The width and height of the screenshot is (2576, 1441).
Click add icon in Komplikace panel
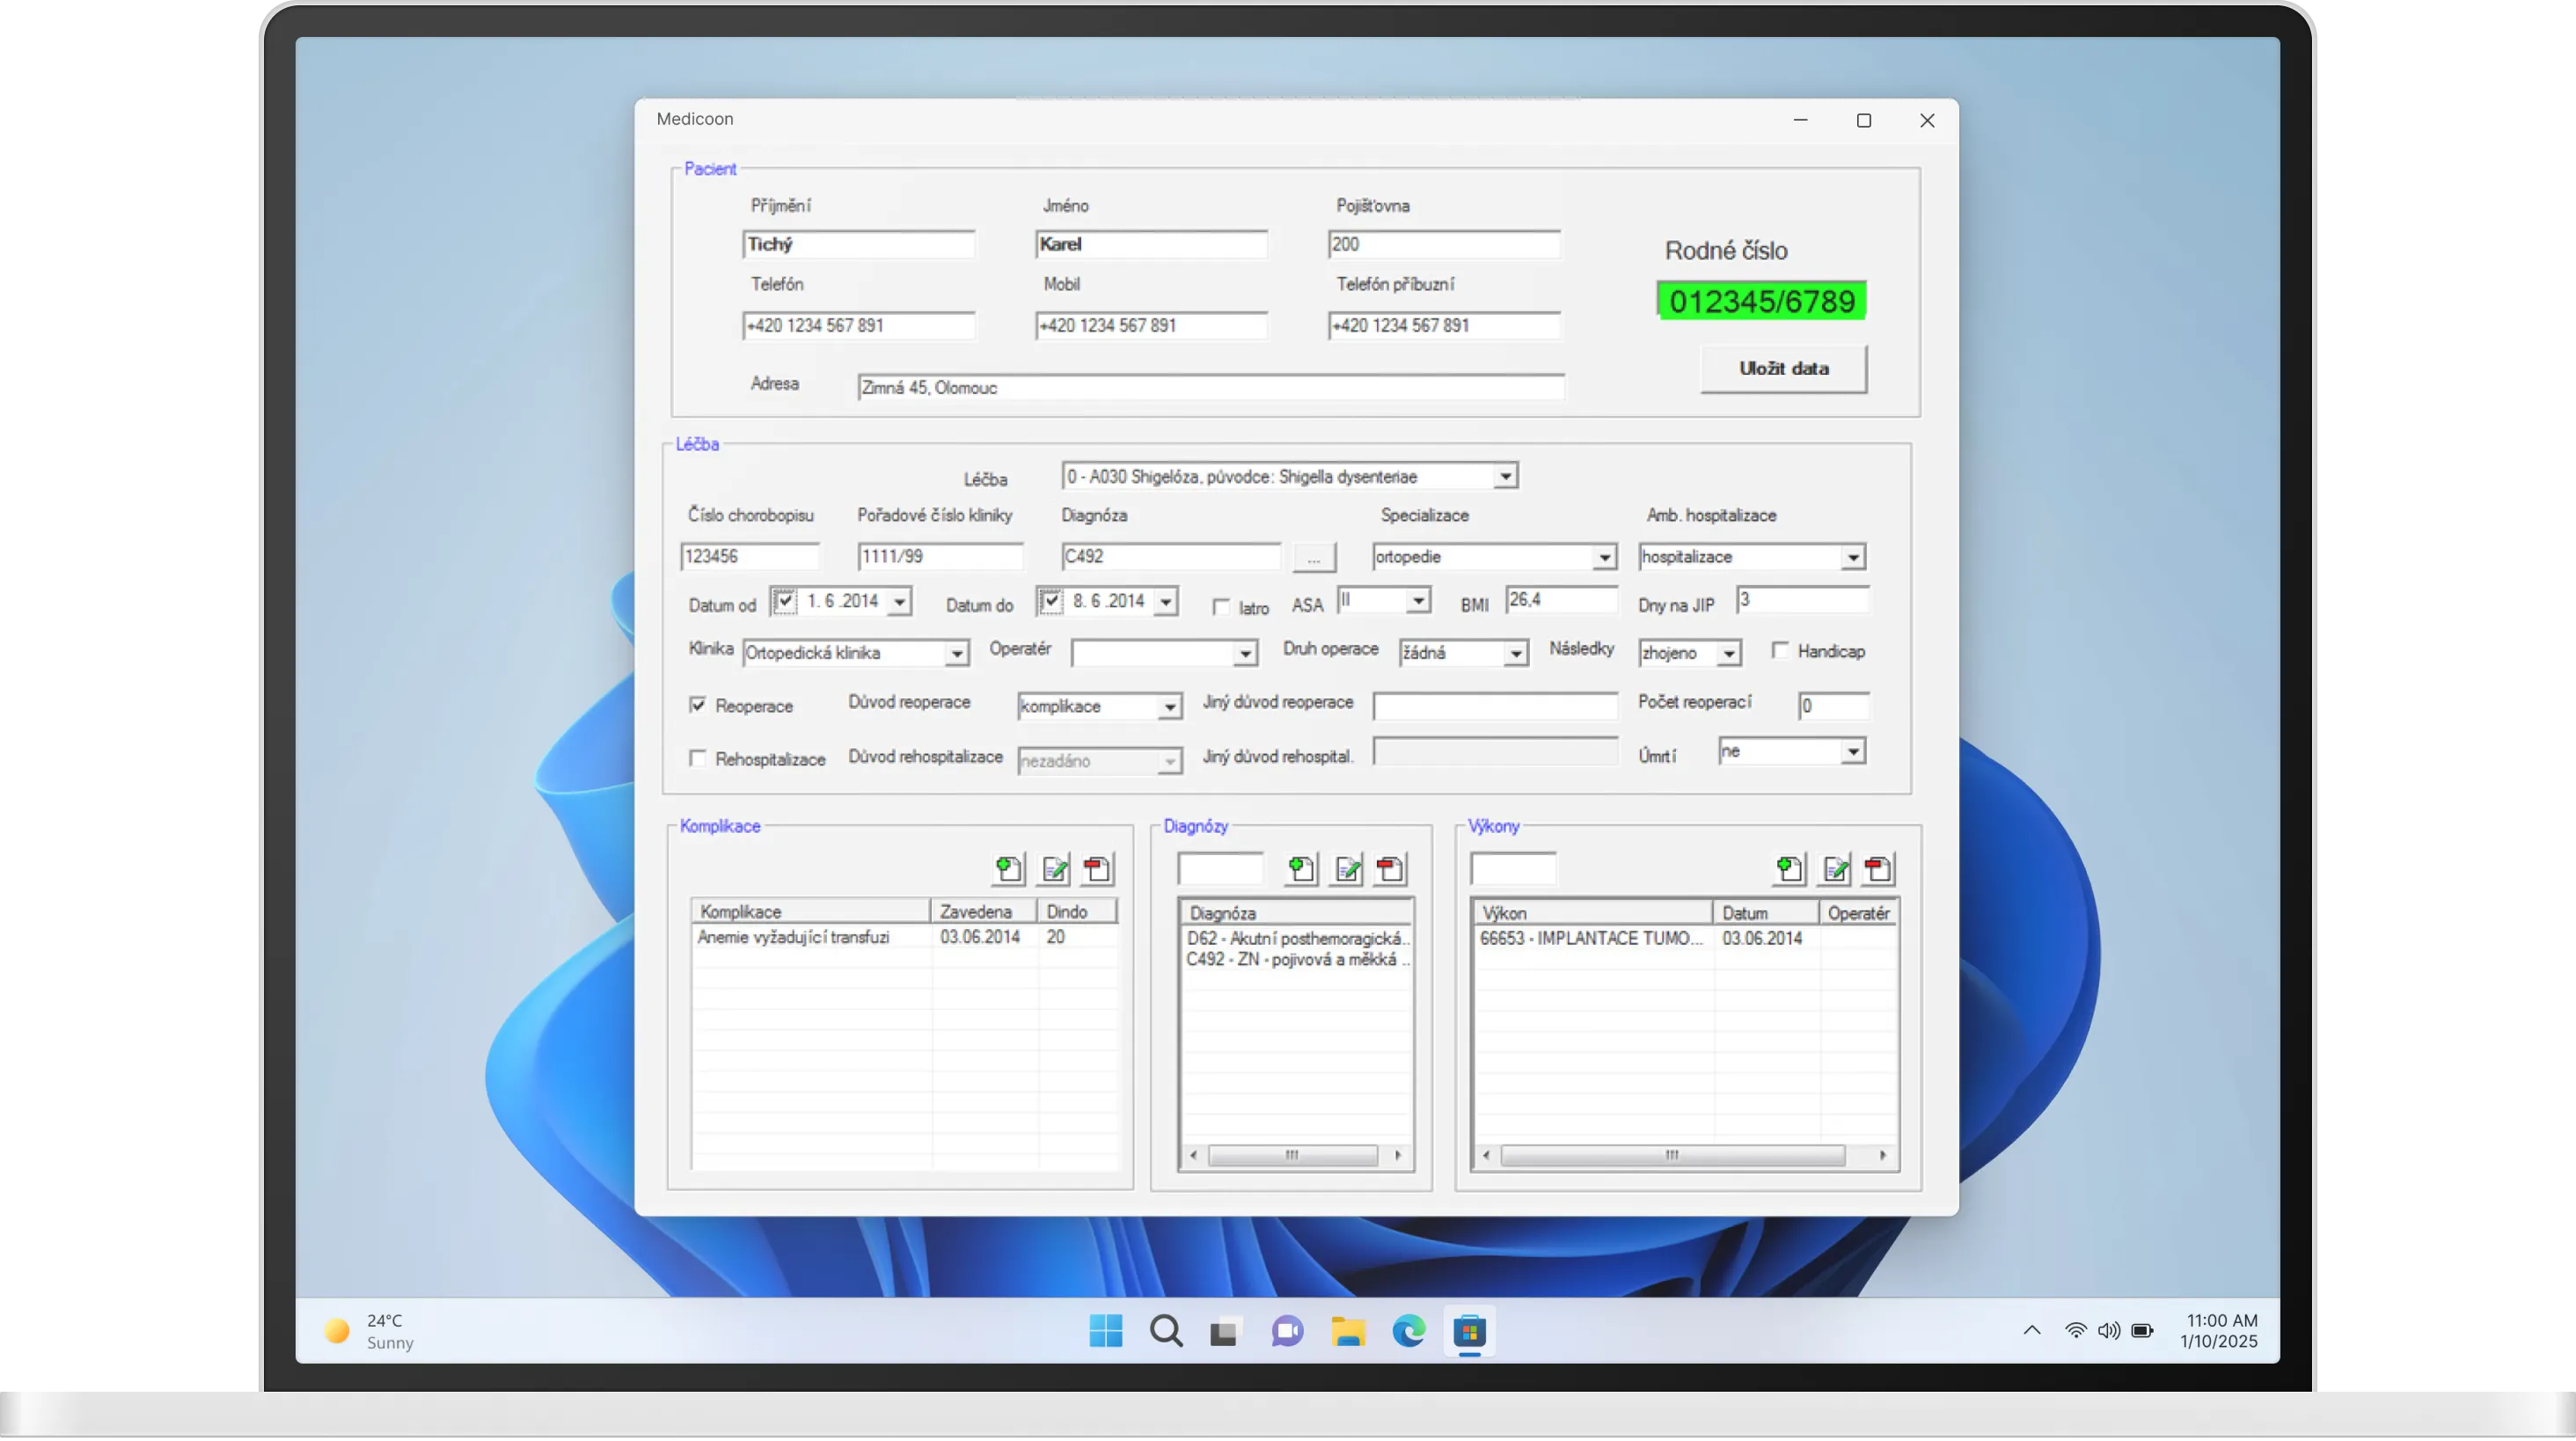click(1008, 869)
